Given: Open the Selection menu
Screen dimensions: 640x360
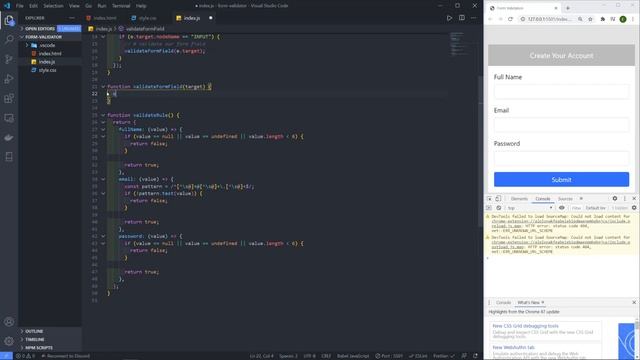Looking at the screenshot, I should point(53,6).
